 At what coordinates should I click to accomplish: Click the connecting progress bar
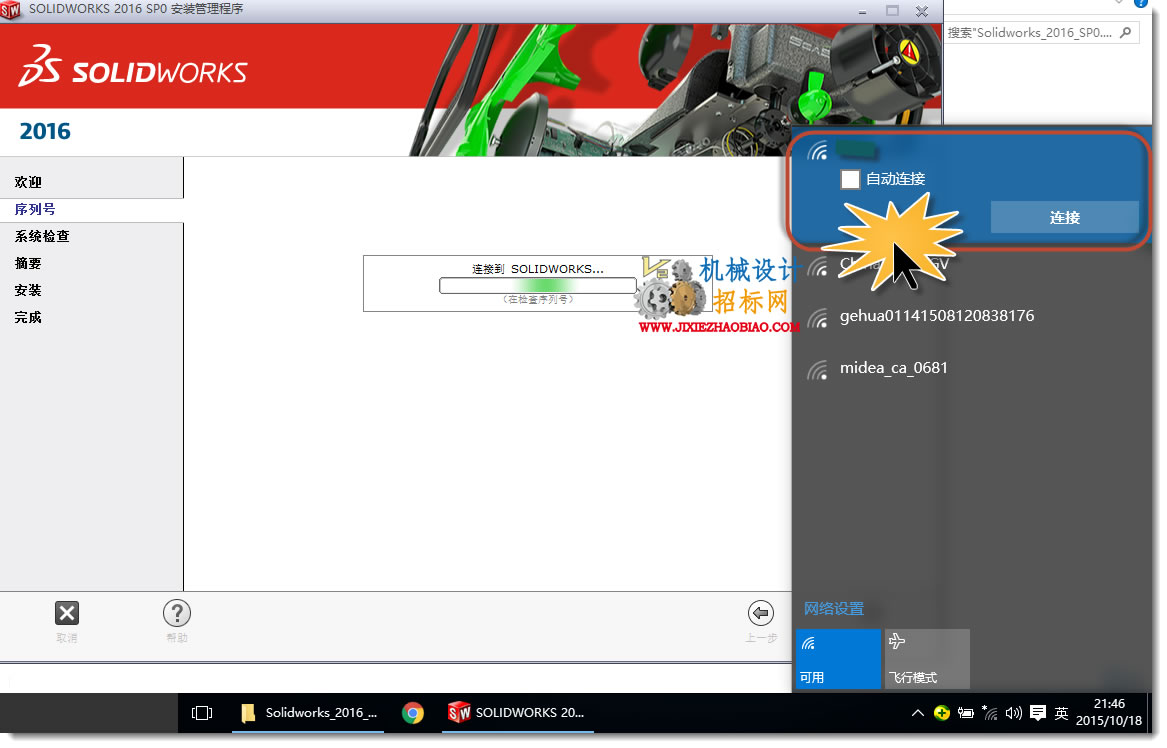pos(537,286)
